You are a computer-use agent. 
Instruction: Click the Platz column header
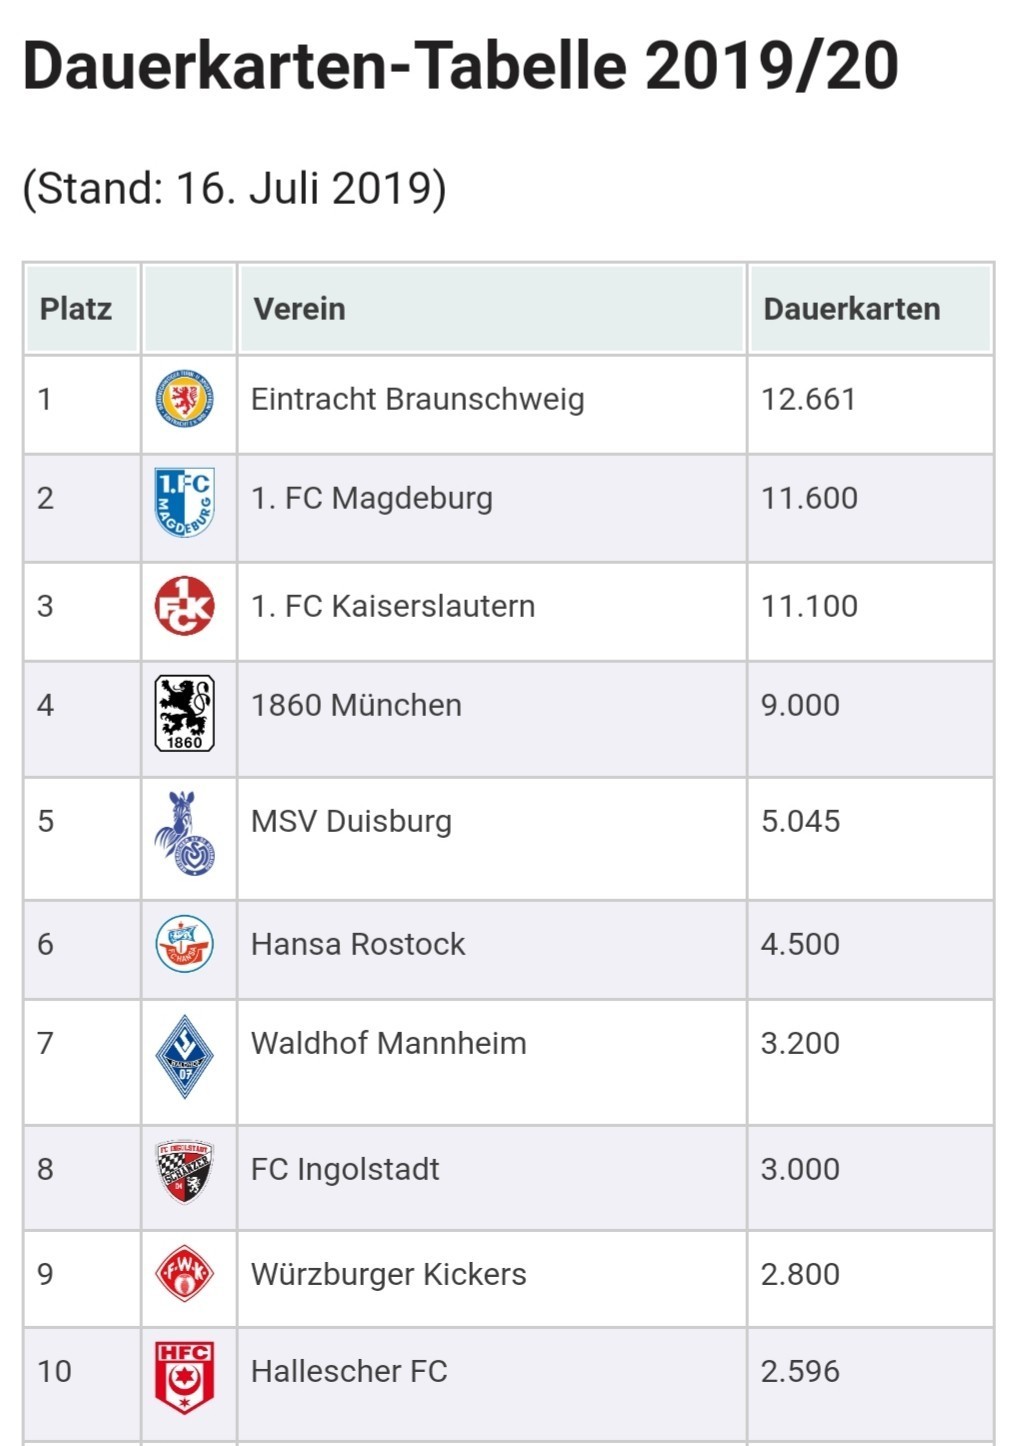click(76, 309)
